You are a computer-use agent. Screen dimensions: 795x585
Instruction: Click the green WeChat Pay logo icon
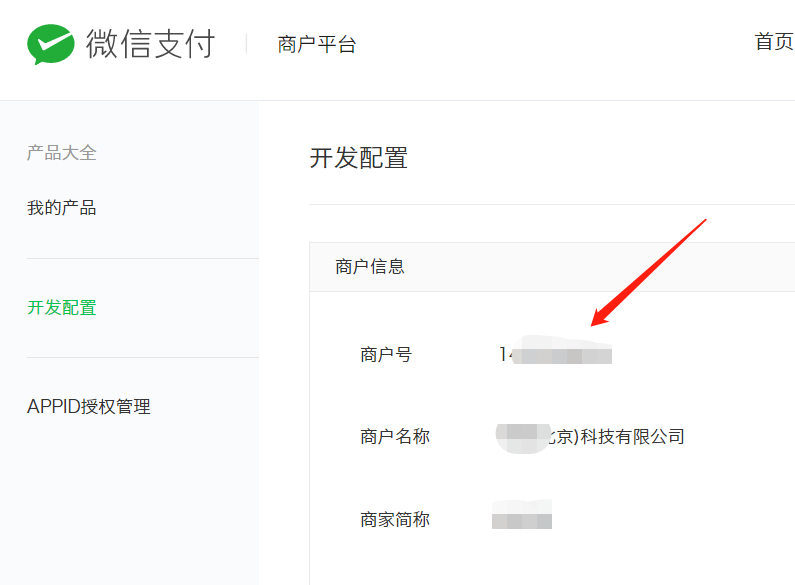coord(51,44)
